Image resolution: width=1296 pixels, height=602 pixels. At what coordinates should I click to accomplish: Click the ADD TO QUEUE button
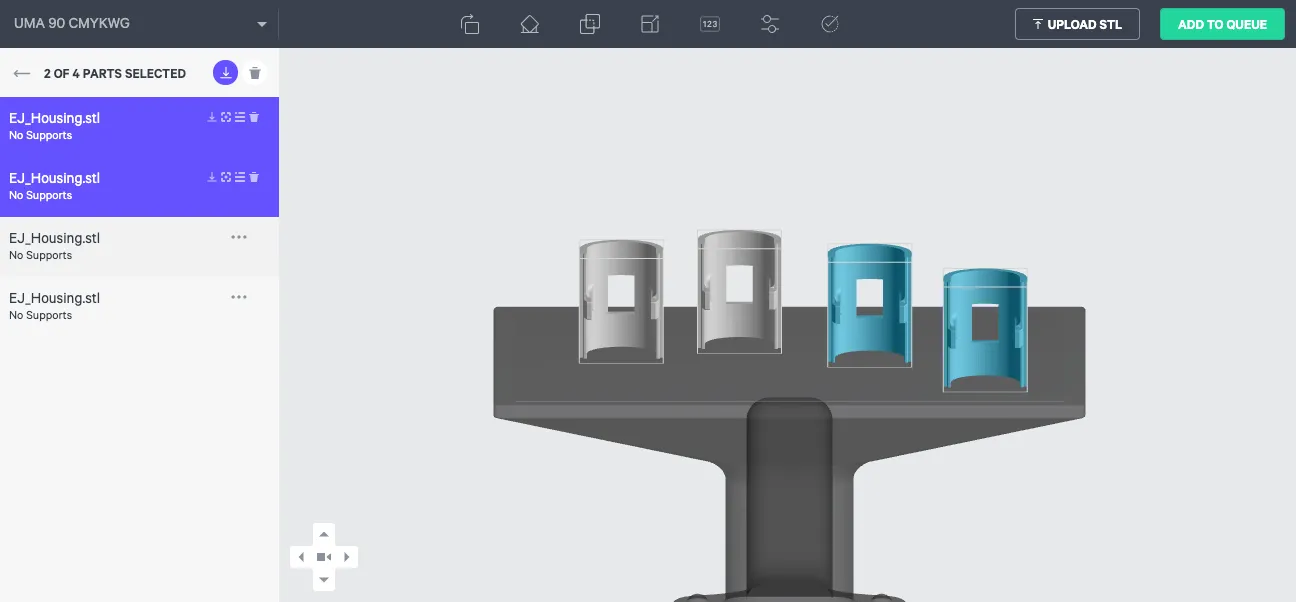click(x=1222, y=24)
